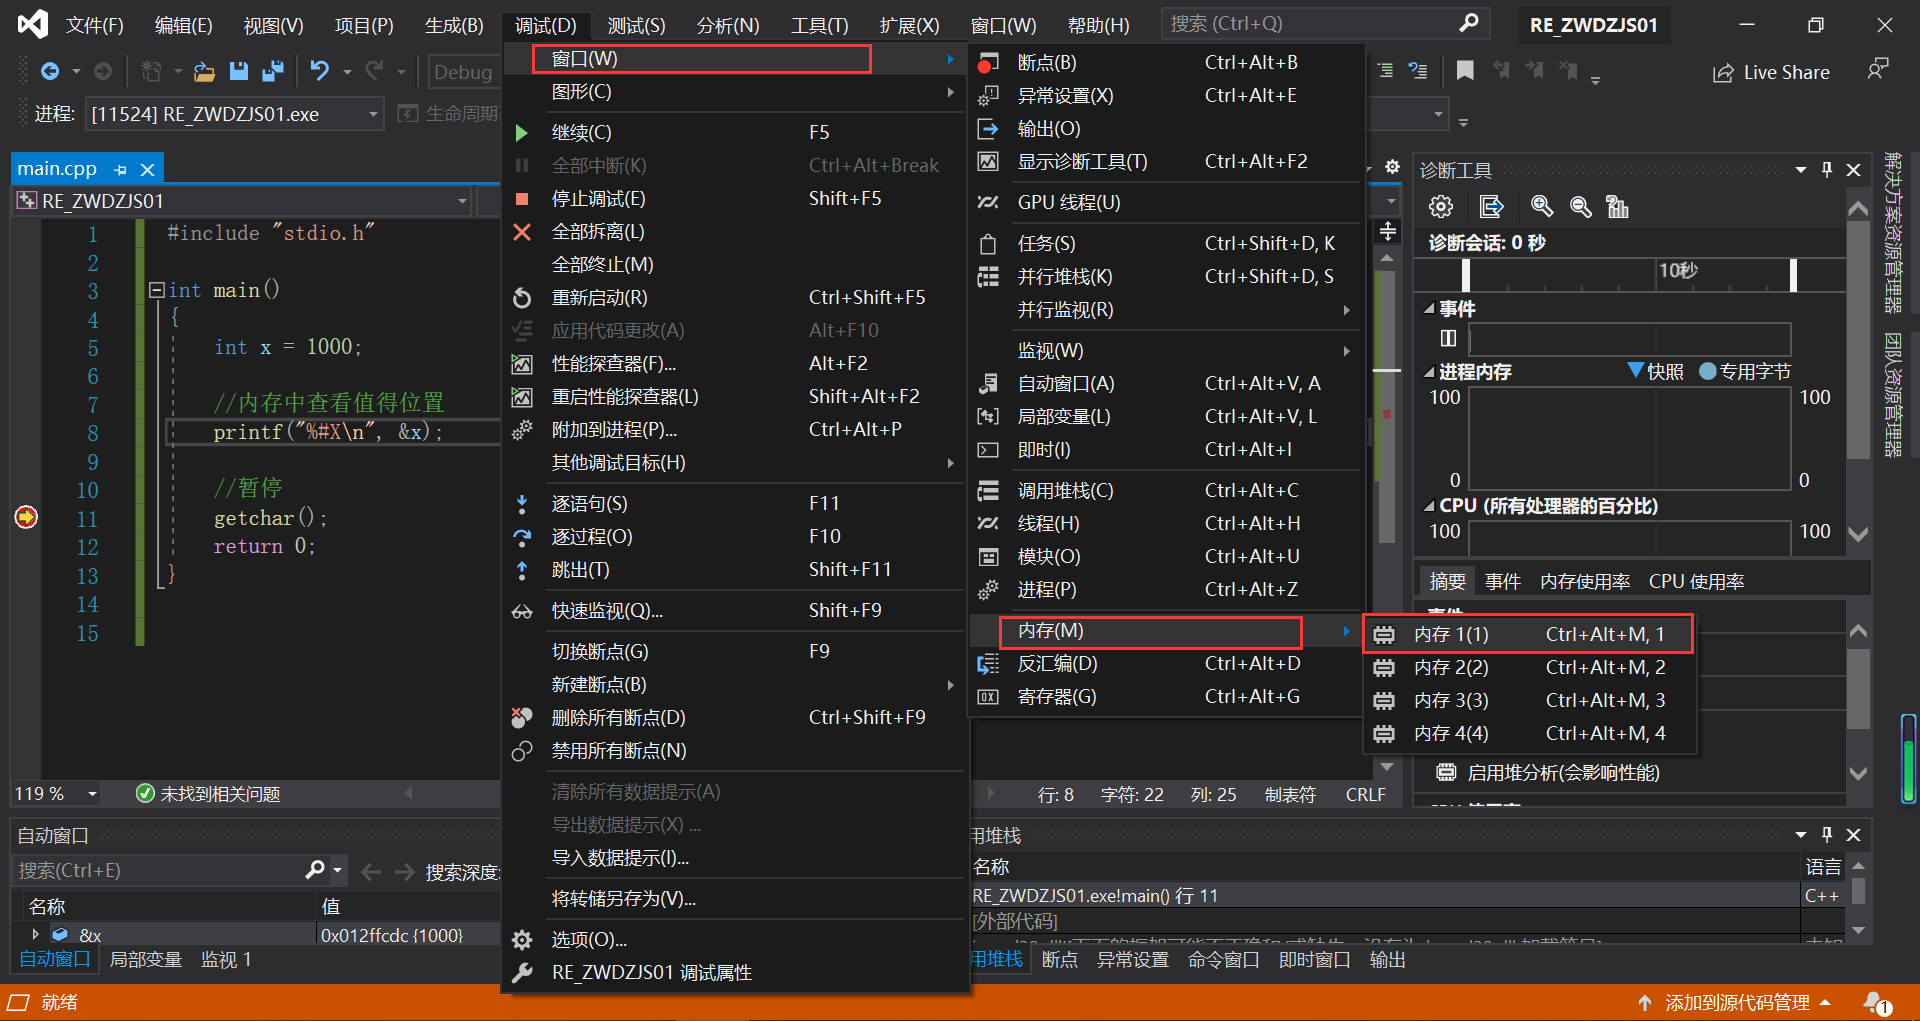Switch to Locals tab at bottom
This screenshot has width=1920, height=1021.
[x=146, y=959]
